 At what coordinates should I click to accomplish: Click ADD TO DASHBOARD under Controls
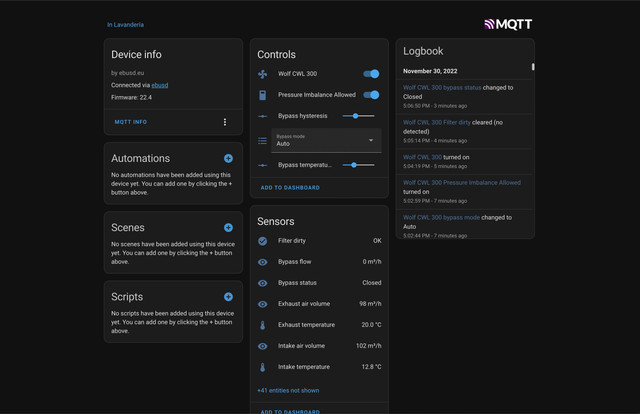(x=290, y=187)
